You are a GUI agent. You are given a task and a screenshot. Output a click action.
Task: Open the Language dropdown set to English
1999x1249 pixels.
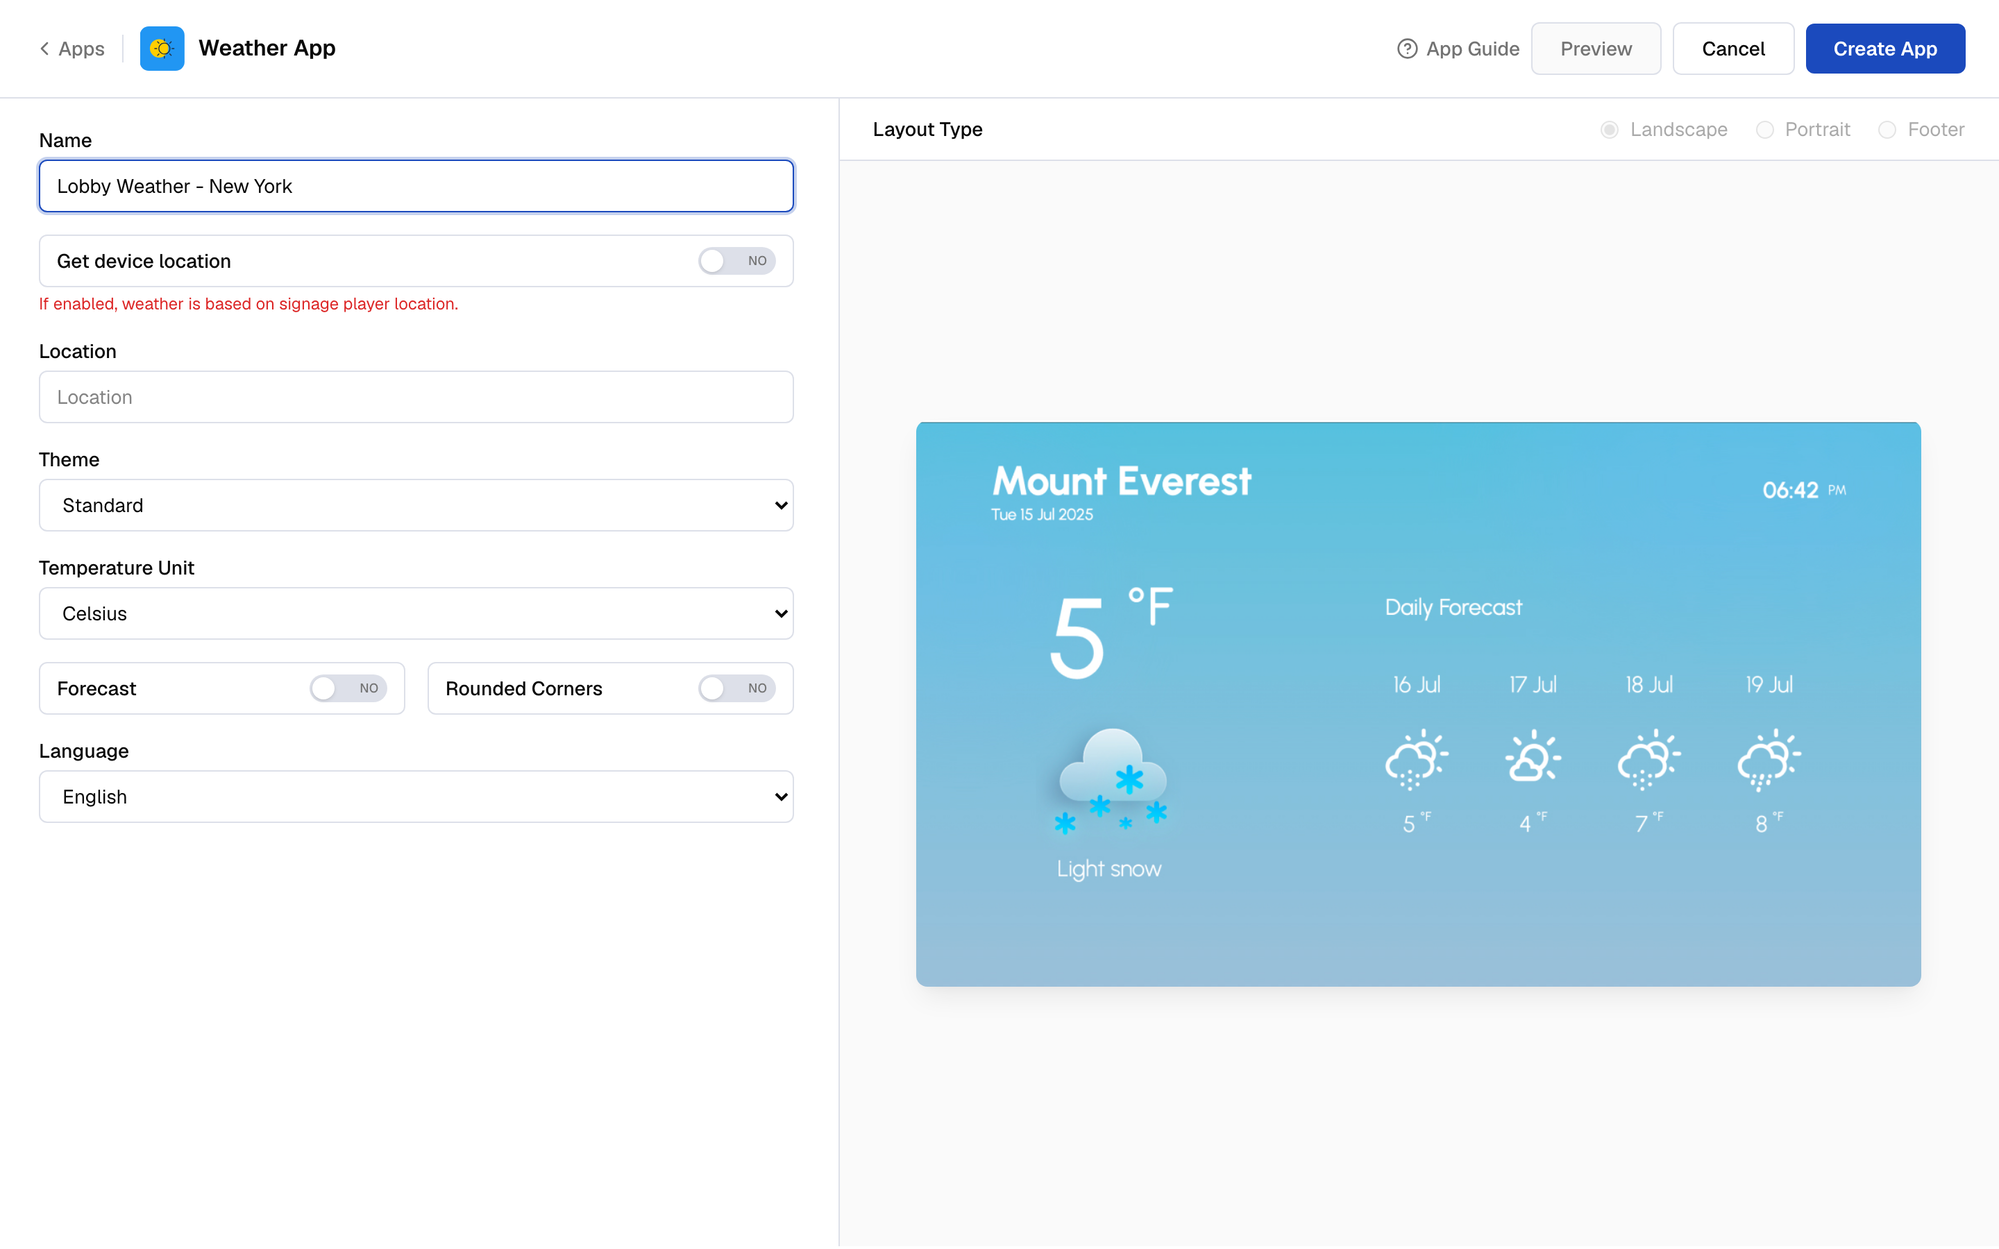[x=416, y=796]
